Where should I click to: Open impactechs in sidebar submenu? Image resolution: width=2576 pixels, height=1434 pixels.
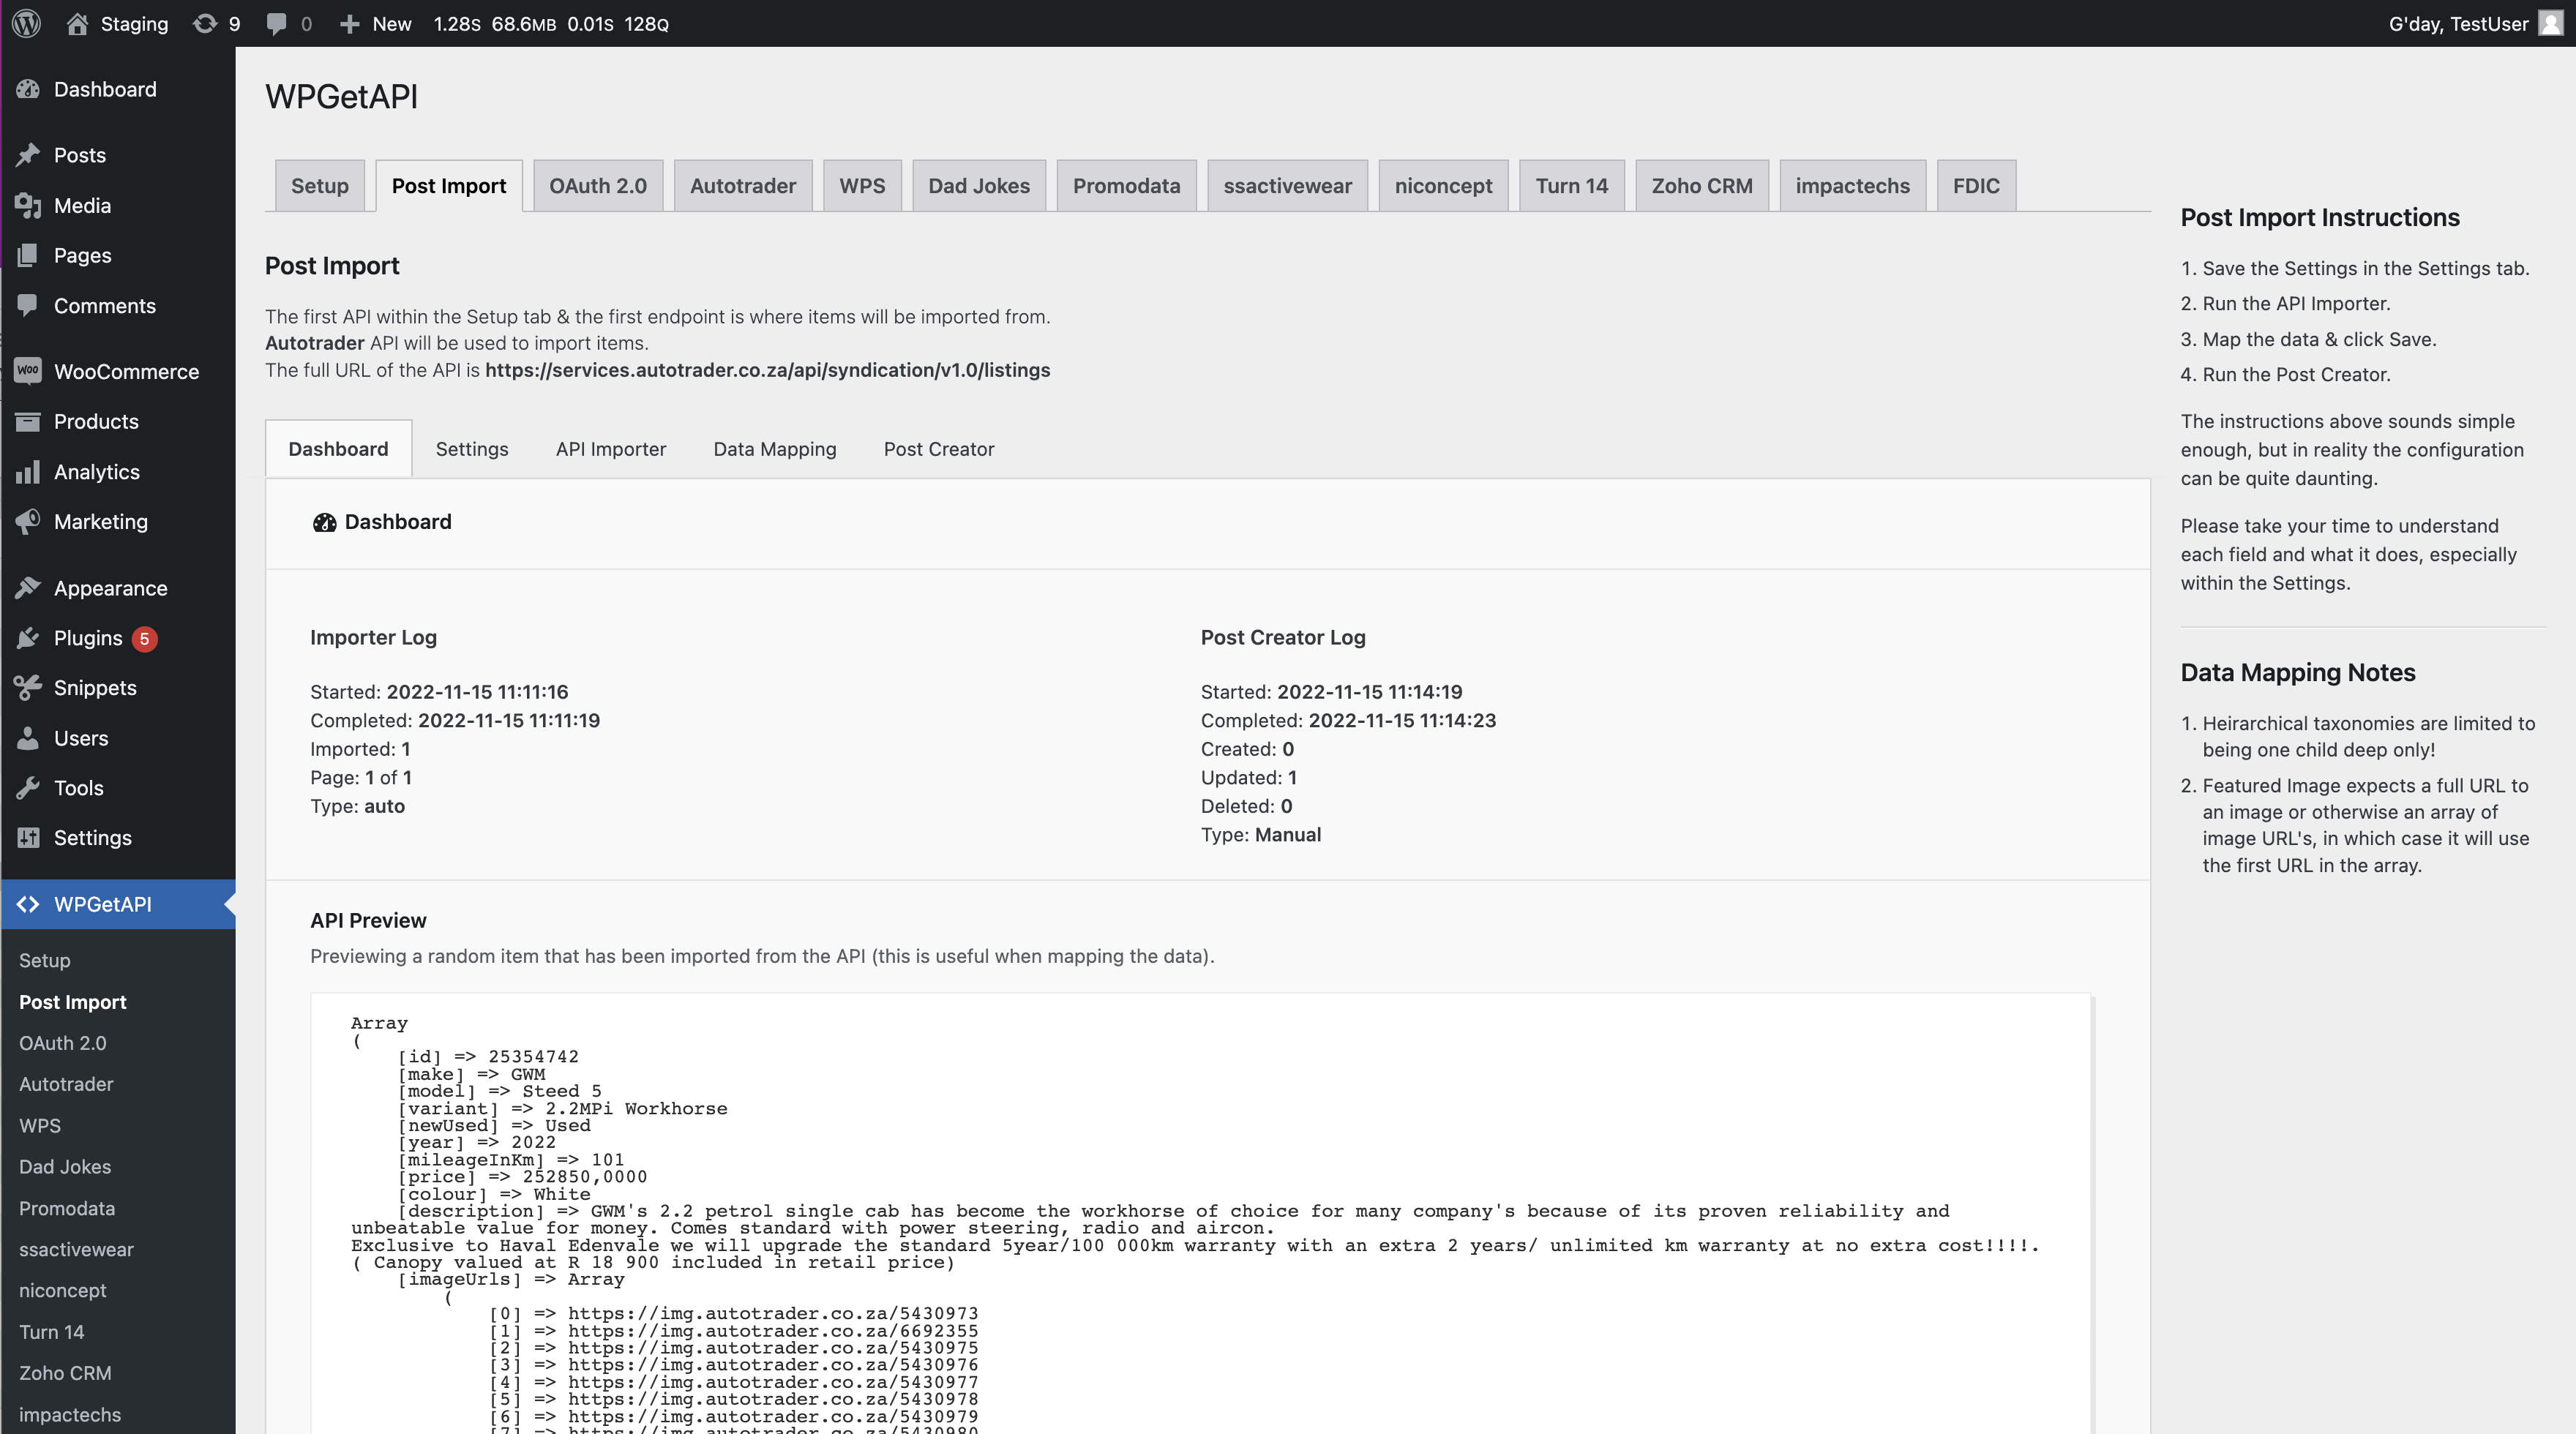click(x=70, y=1415)
